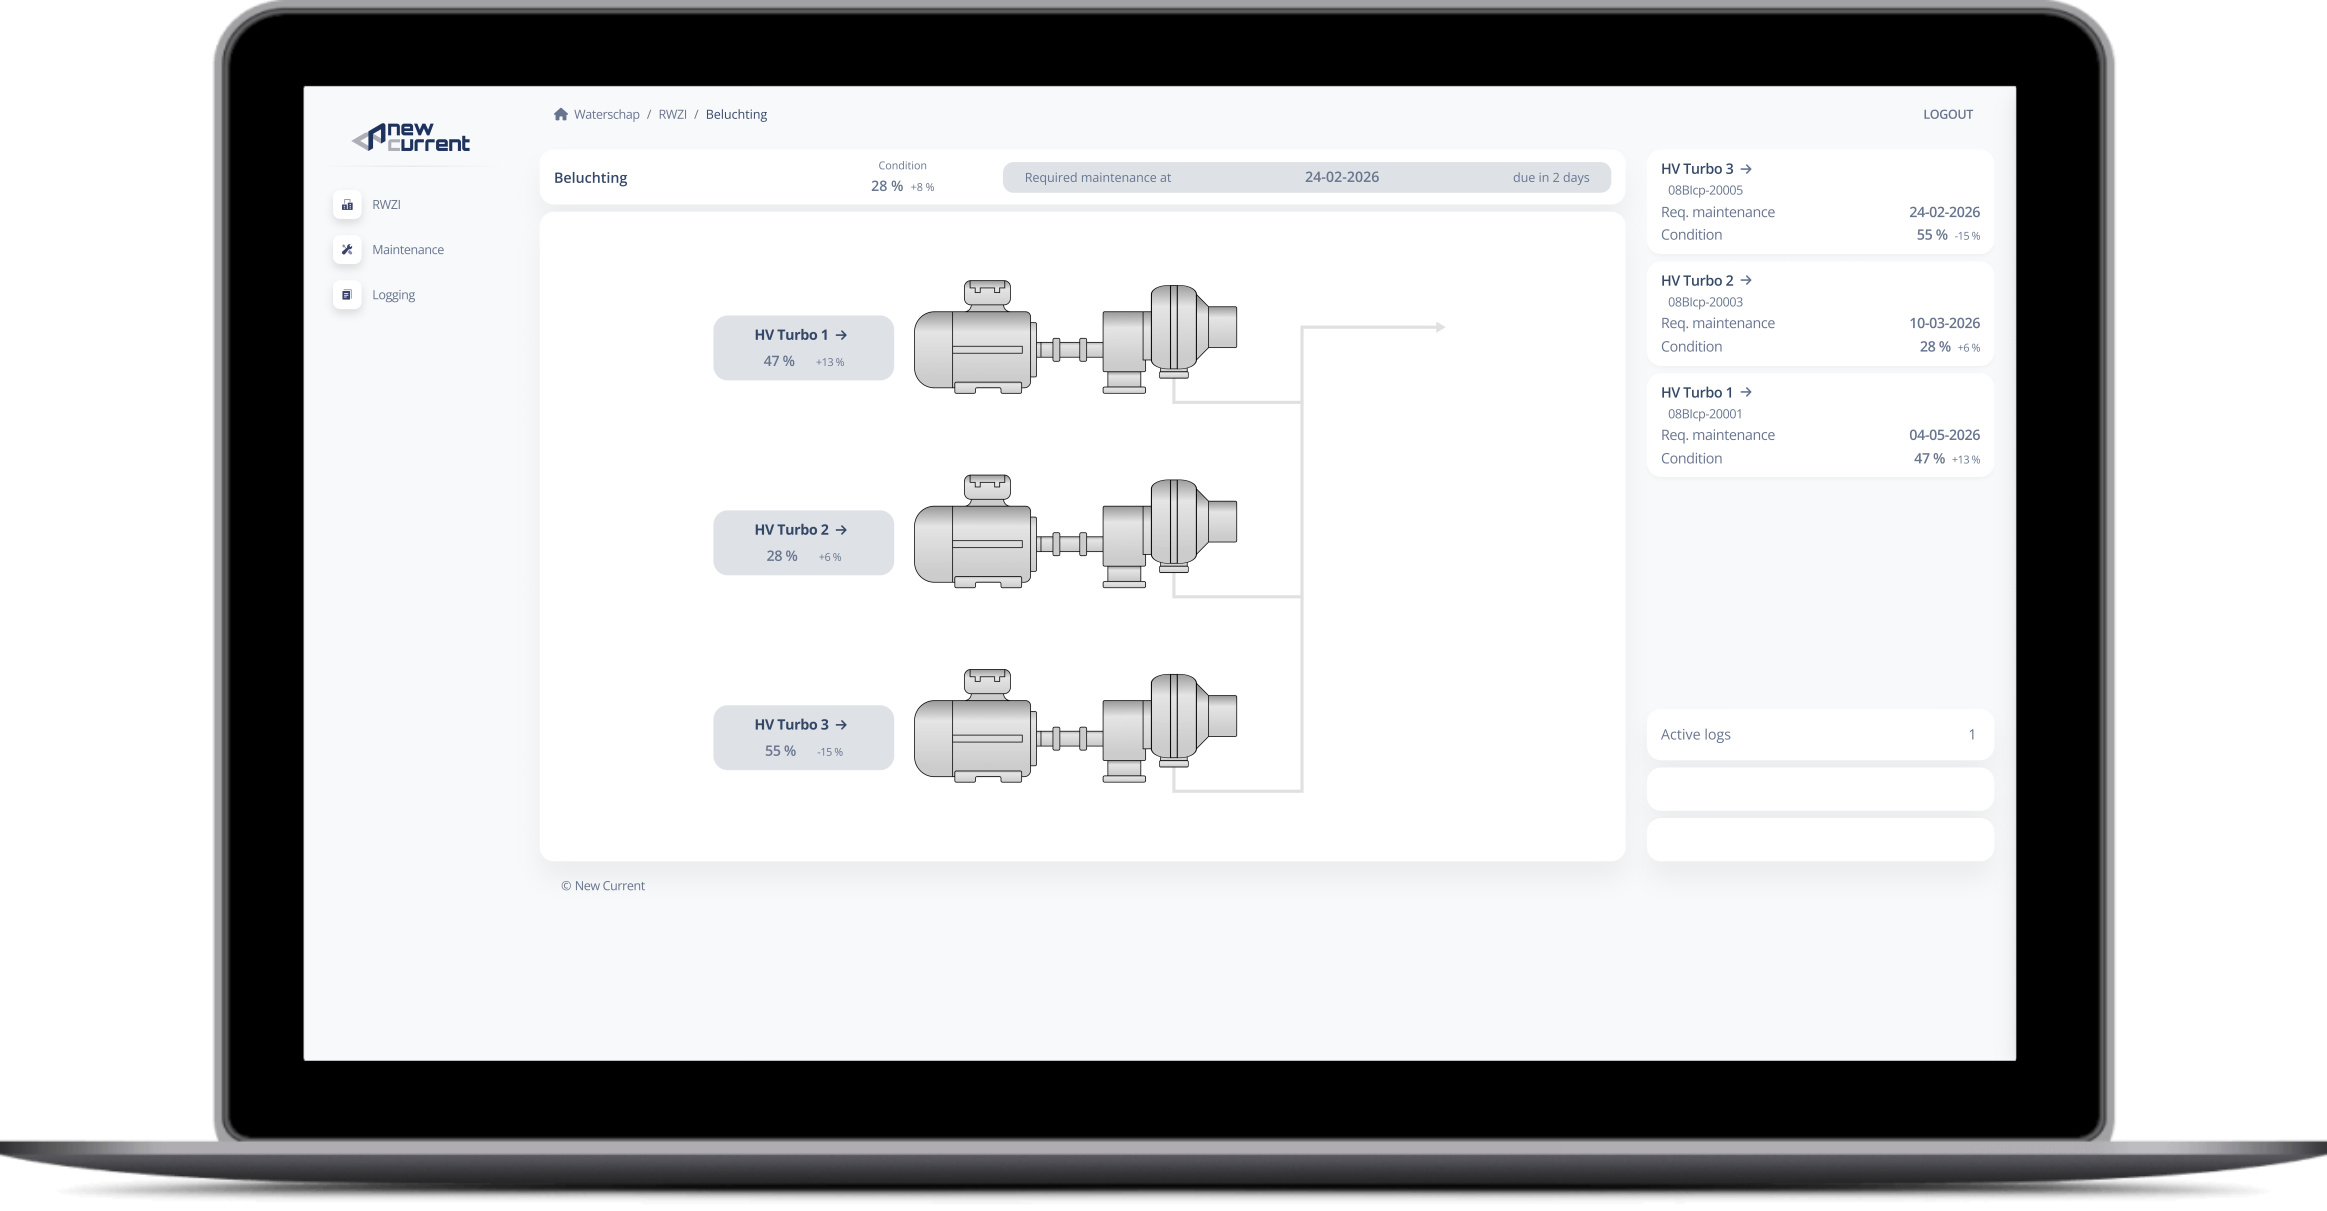Screen dimensions: 2327x1211
Task: Select the HV Turbo 1 47% label card
Action: click(x=803, y=348)
